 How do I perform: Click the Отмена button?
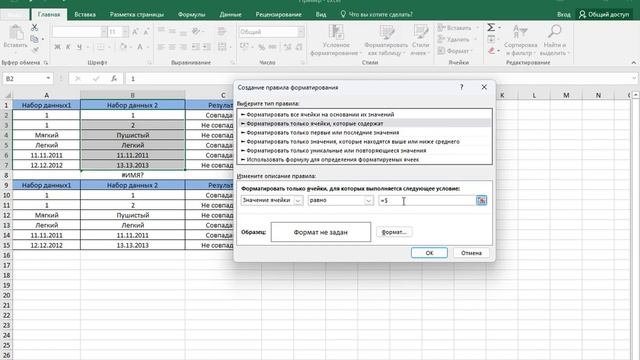[x=471, y=253]
